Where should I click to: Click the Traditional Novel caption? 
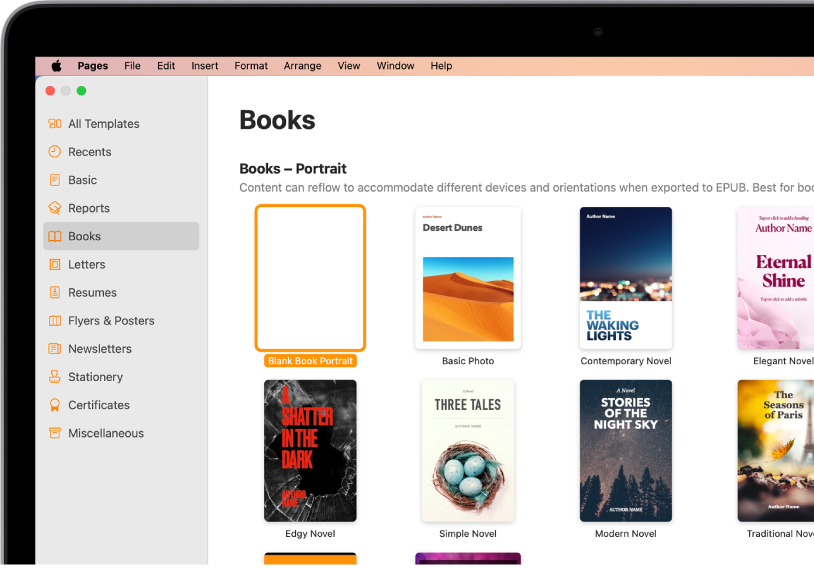pyautogui.click(x=780, y=534)
